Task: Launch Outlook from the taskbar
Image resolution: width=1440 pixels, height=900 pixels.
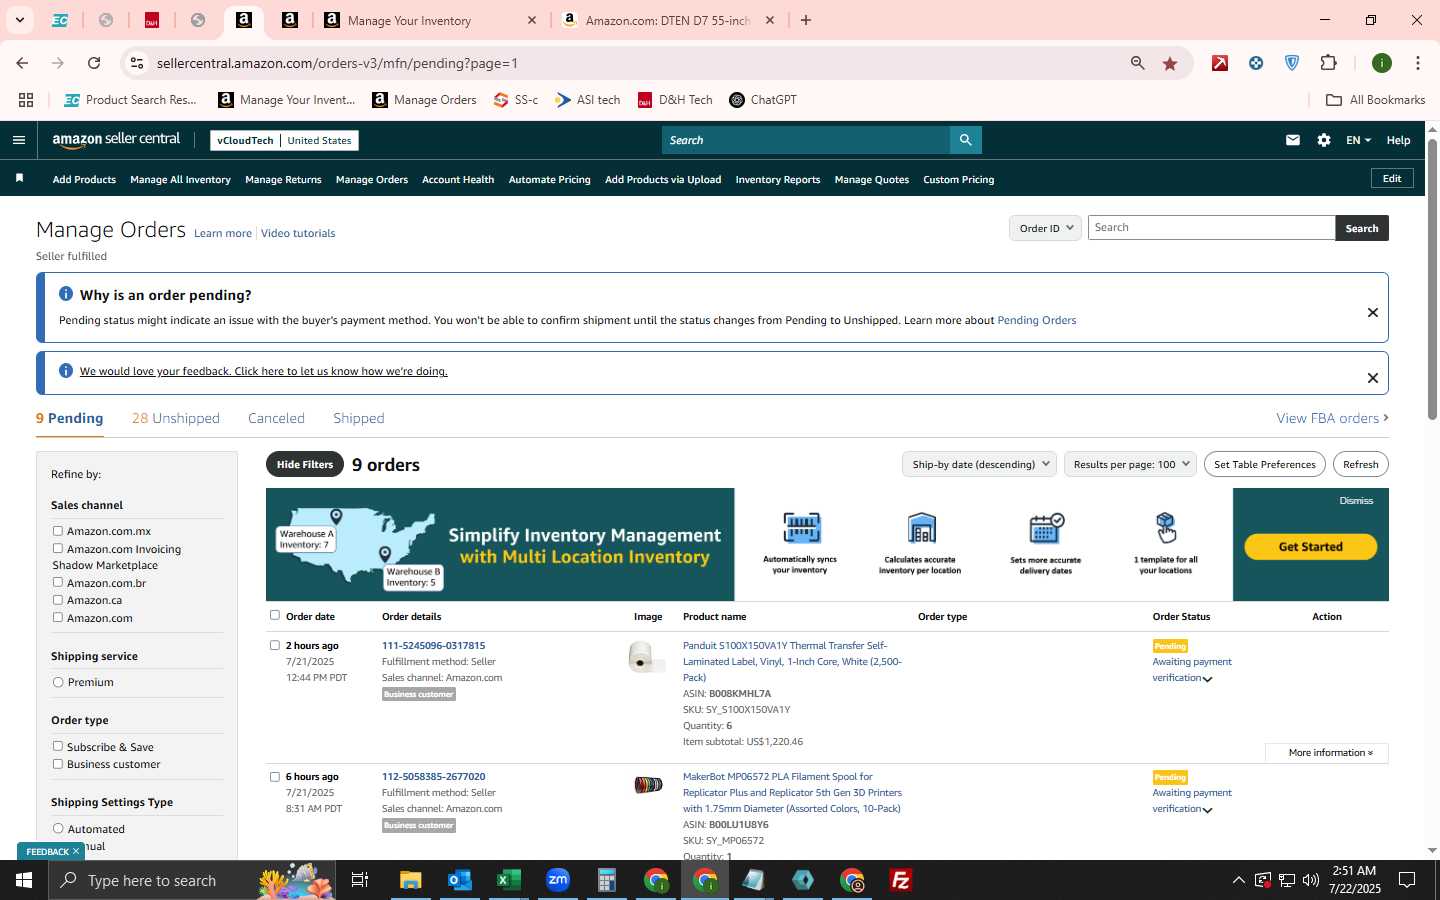Action: tap(459, 880)
